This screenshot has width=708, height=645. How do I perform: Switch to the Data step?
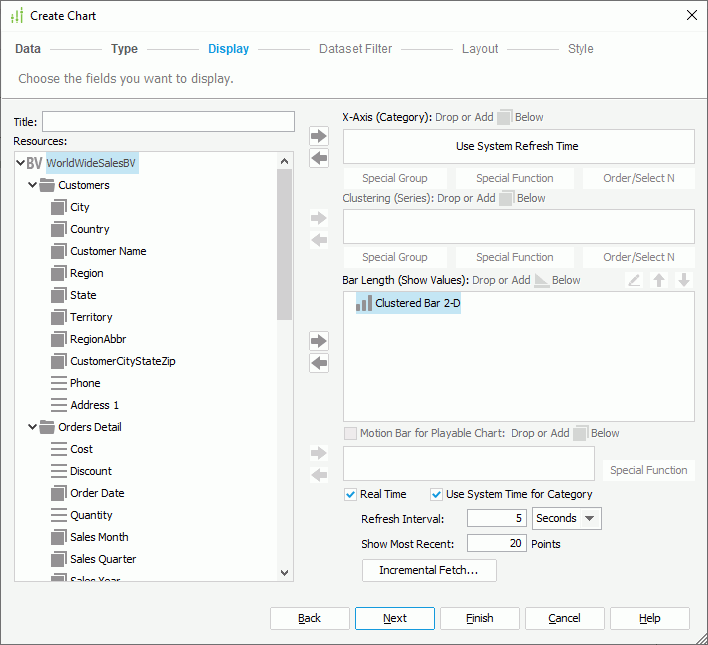coord(28,49)
